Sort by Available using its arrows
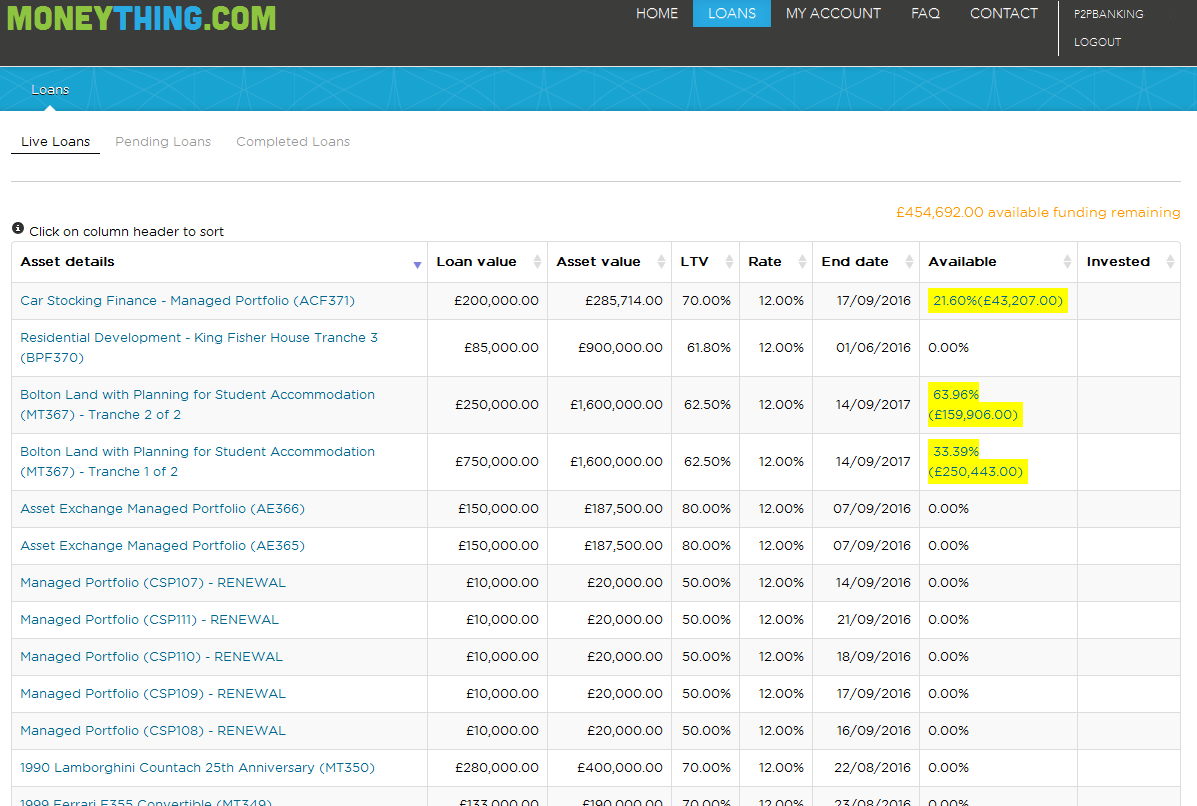Viewport: 1197px width, 806px height. click(x=1066, y=262)
